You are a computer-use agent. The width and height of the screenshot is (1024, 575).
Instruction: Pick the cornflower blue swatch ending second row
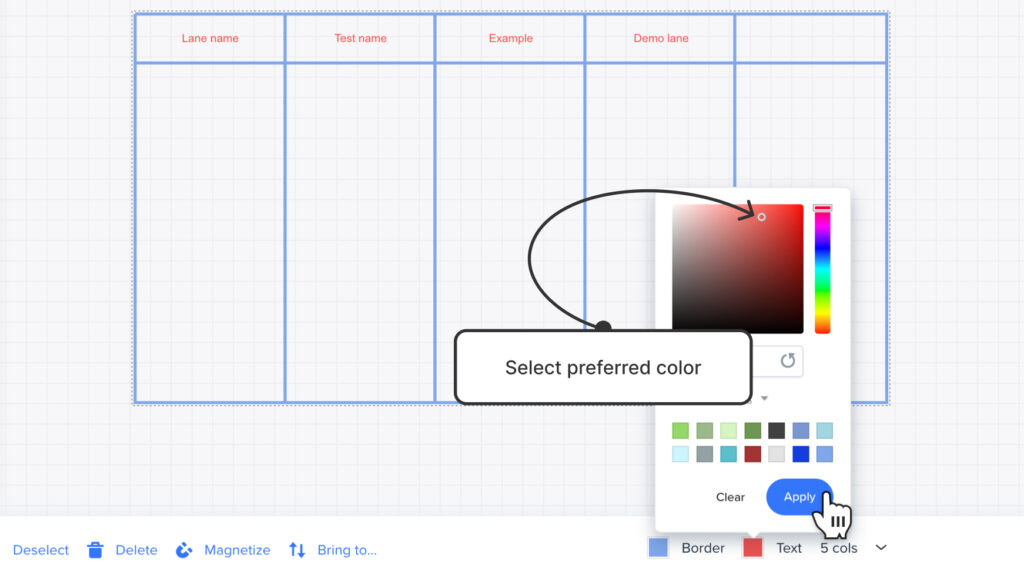click(825, 454)
